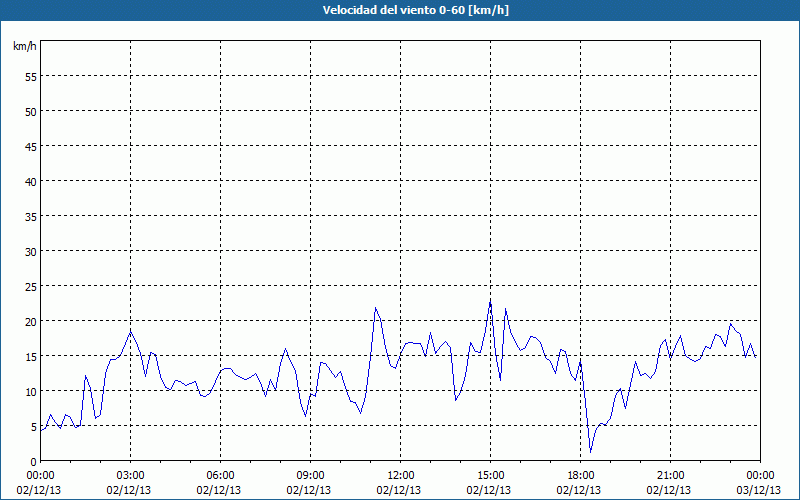Click the wind speed peak near 11:00

[376, 308]
